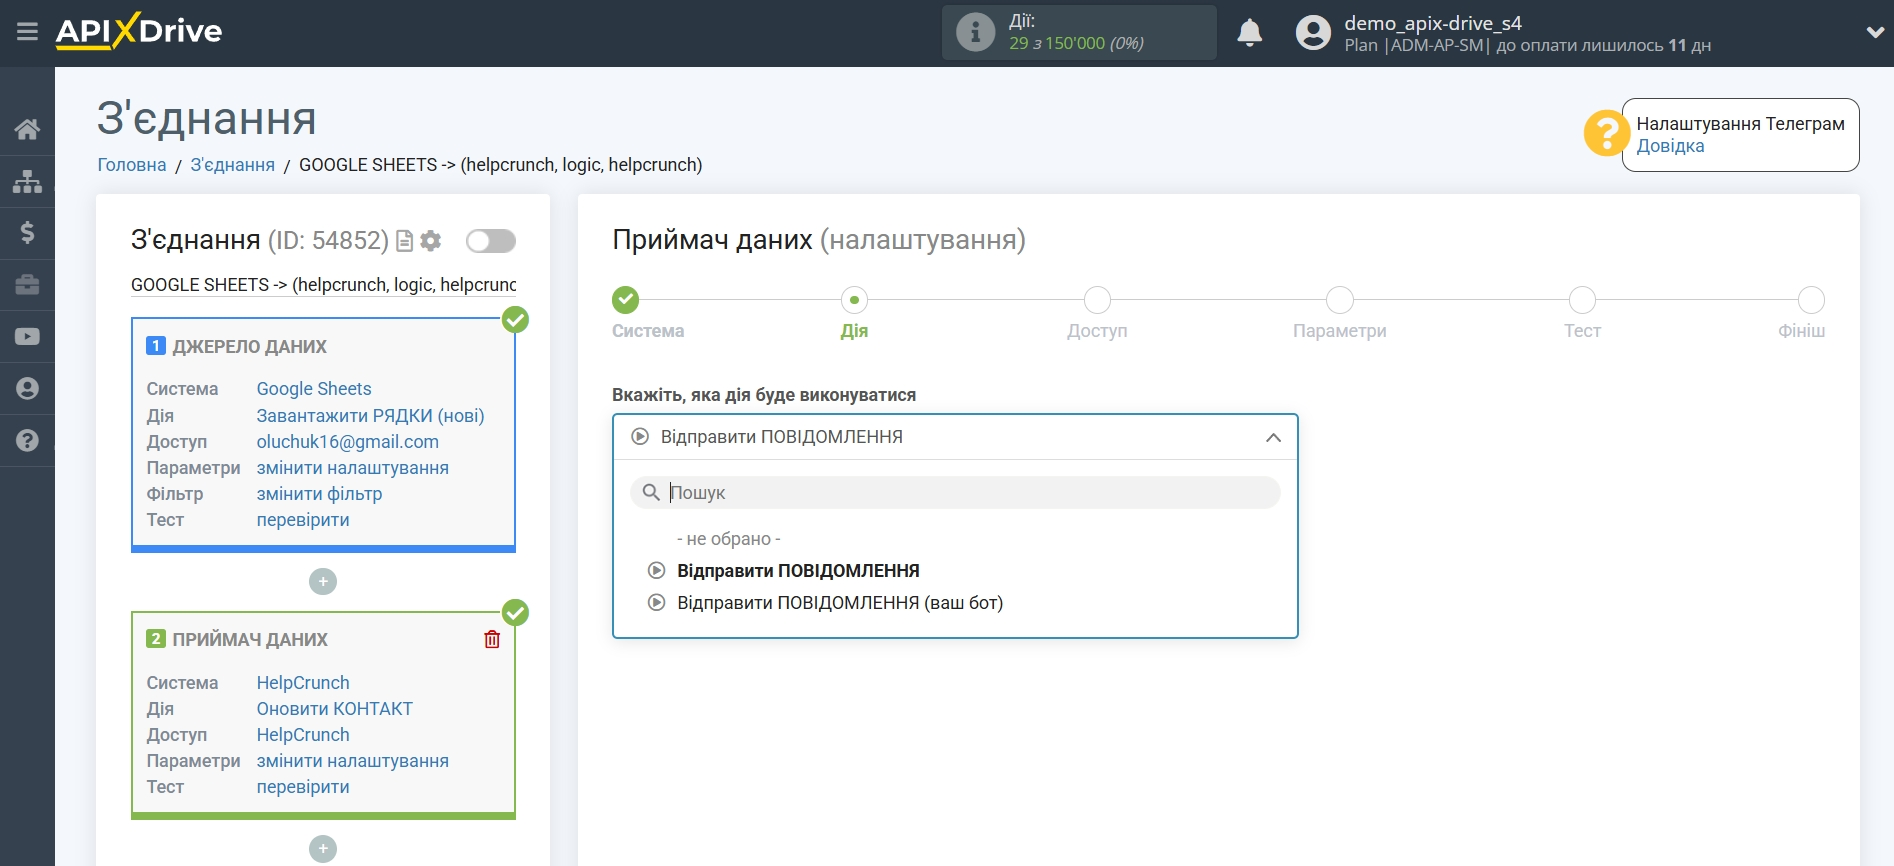Select the '- не обрано -' option
Viewport: 1894px width, 866px height.
(729, 539)
